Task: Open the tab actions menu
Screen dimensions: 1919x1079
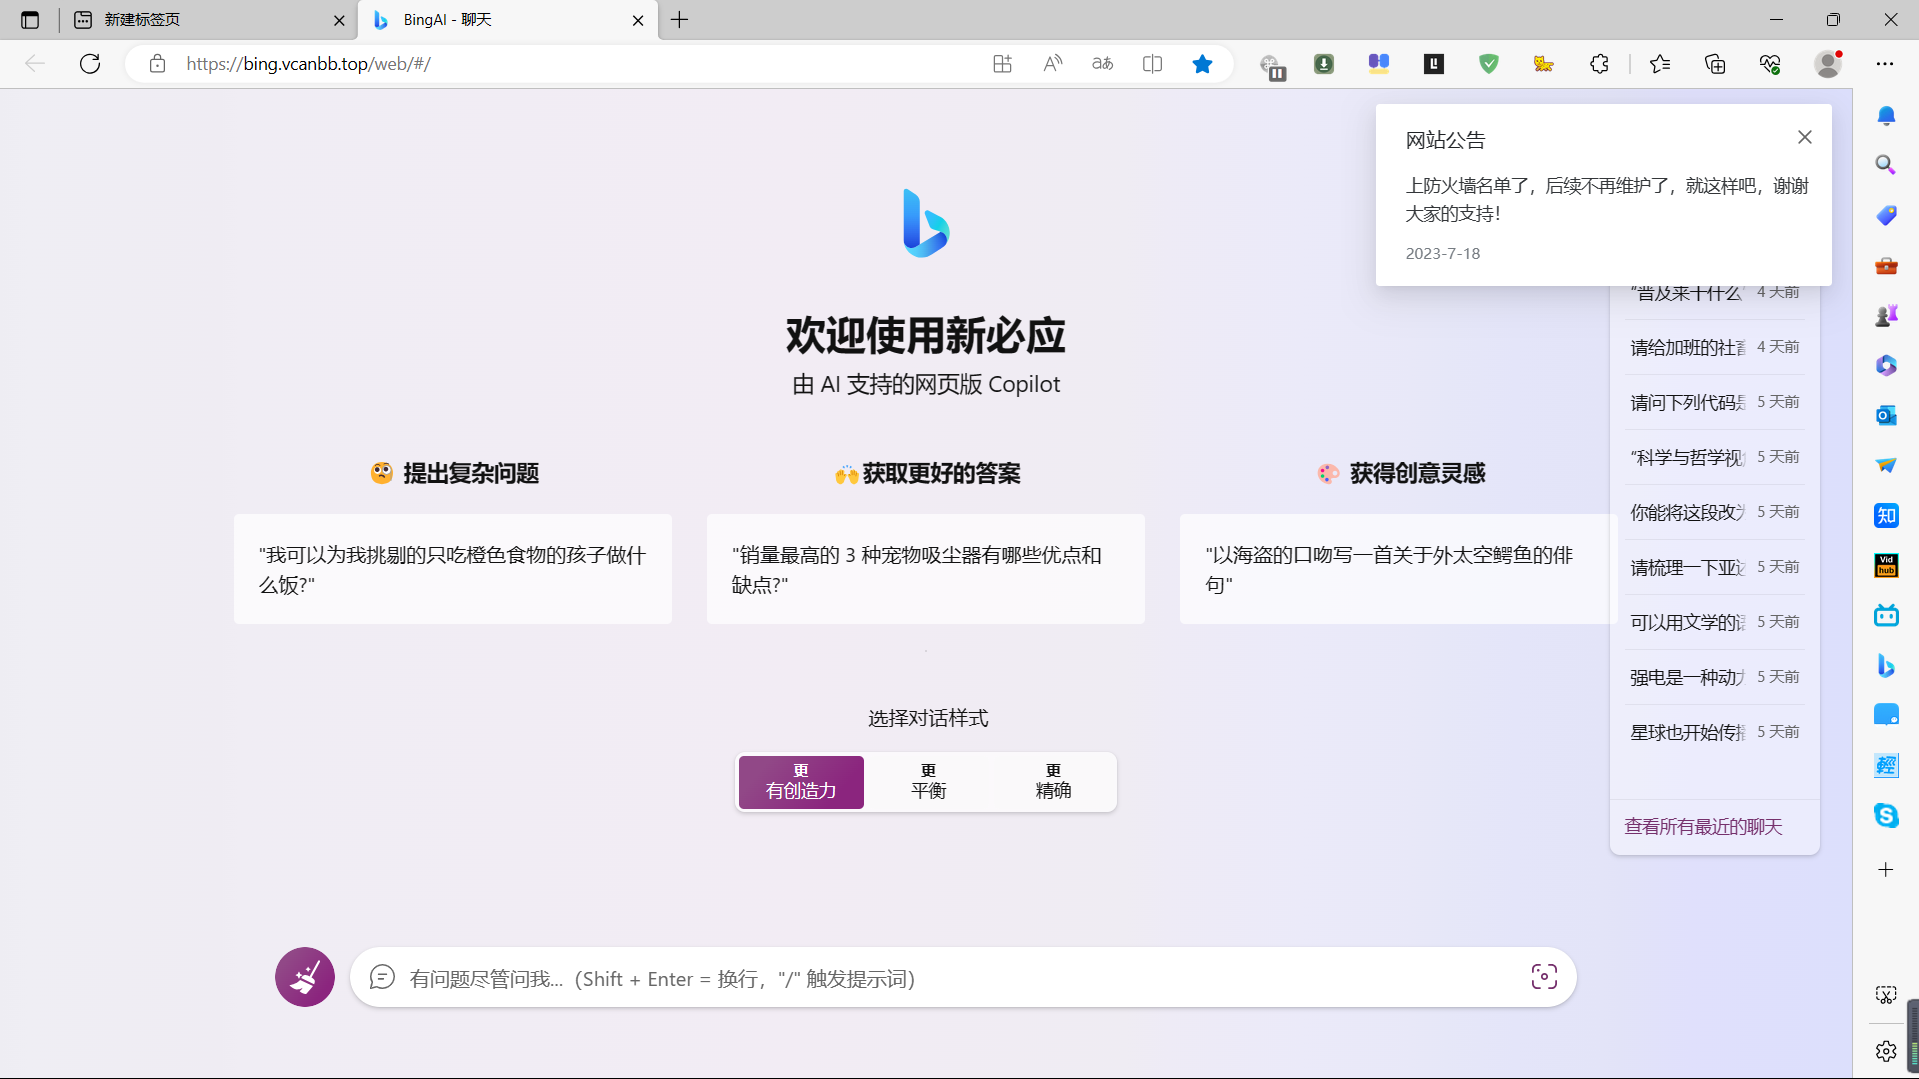Action: coord(30,20)
